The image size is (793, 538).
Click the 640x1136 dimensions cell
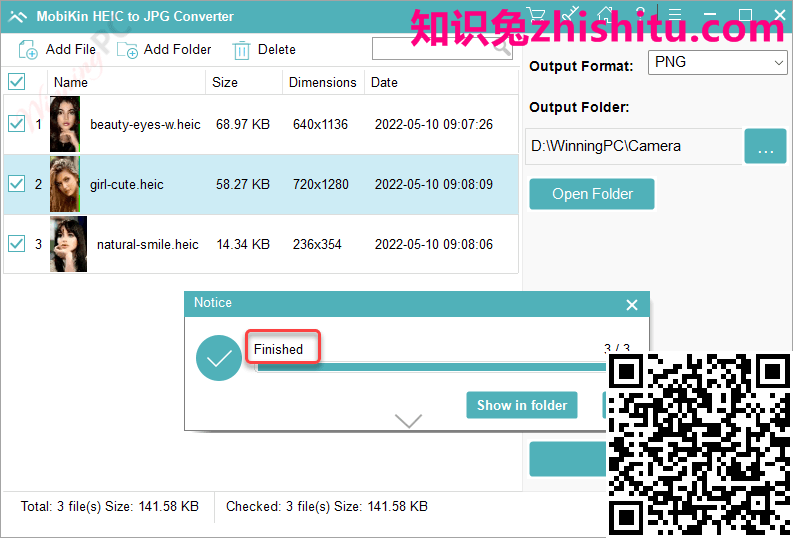320,124
